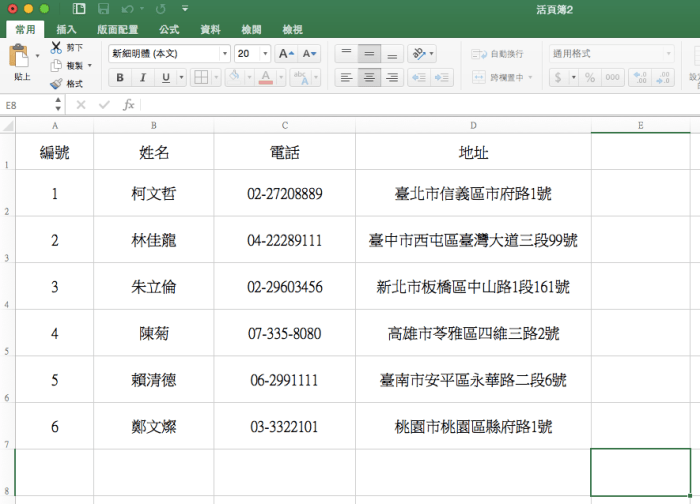Expand the Quick Access Toolbar customize arrow

coord(185,9)
